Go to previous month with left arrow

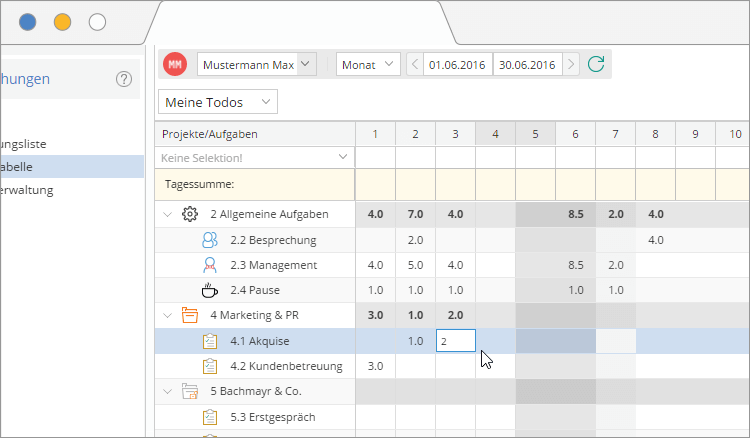tap(415, 65)
